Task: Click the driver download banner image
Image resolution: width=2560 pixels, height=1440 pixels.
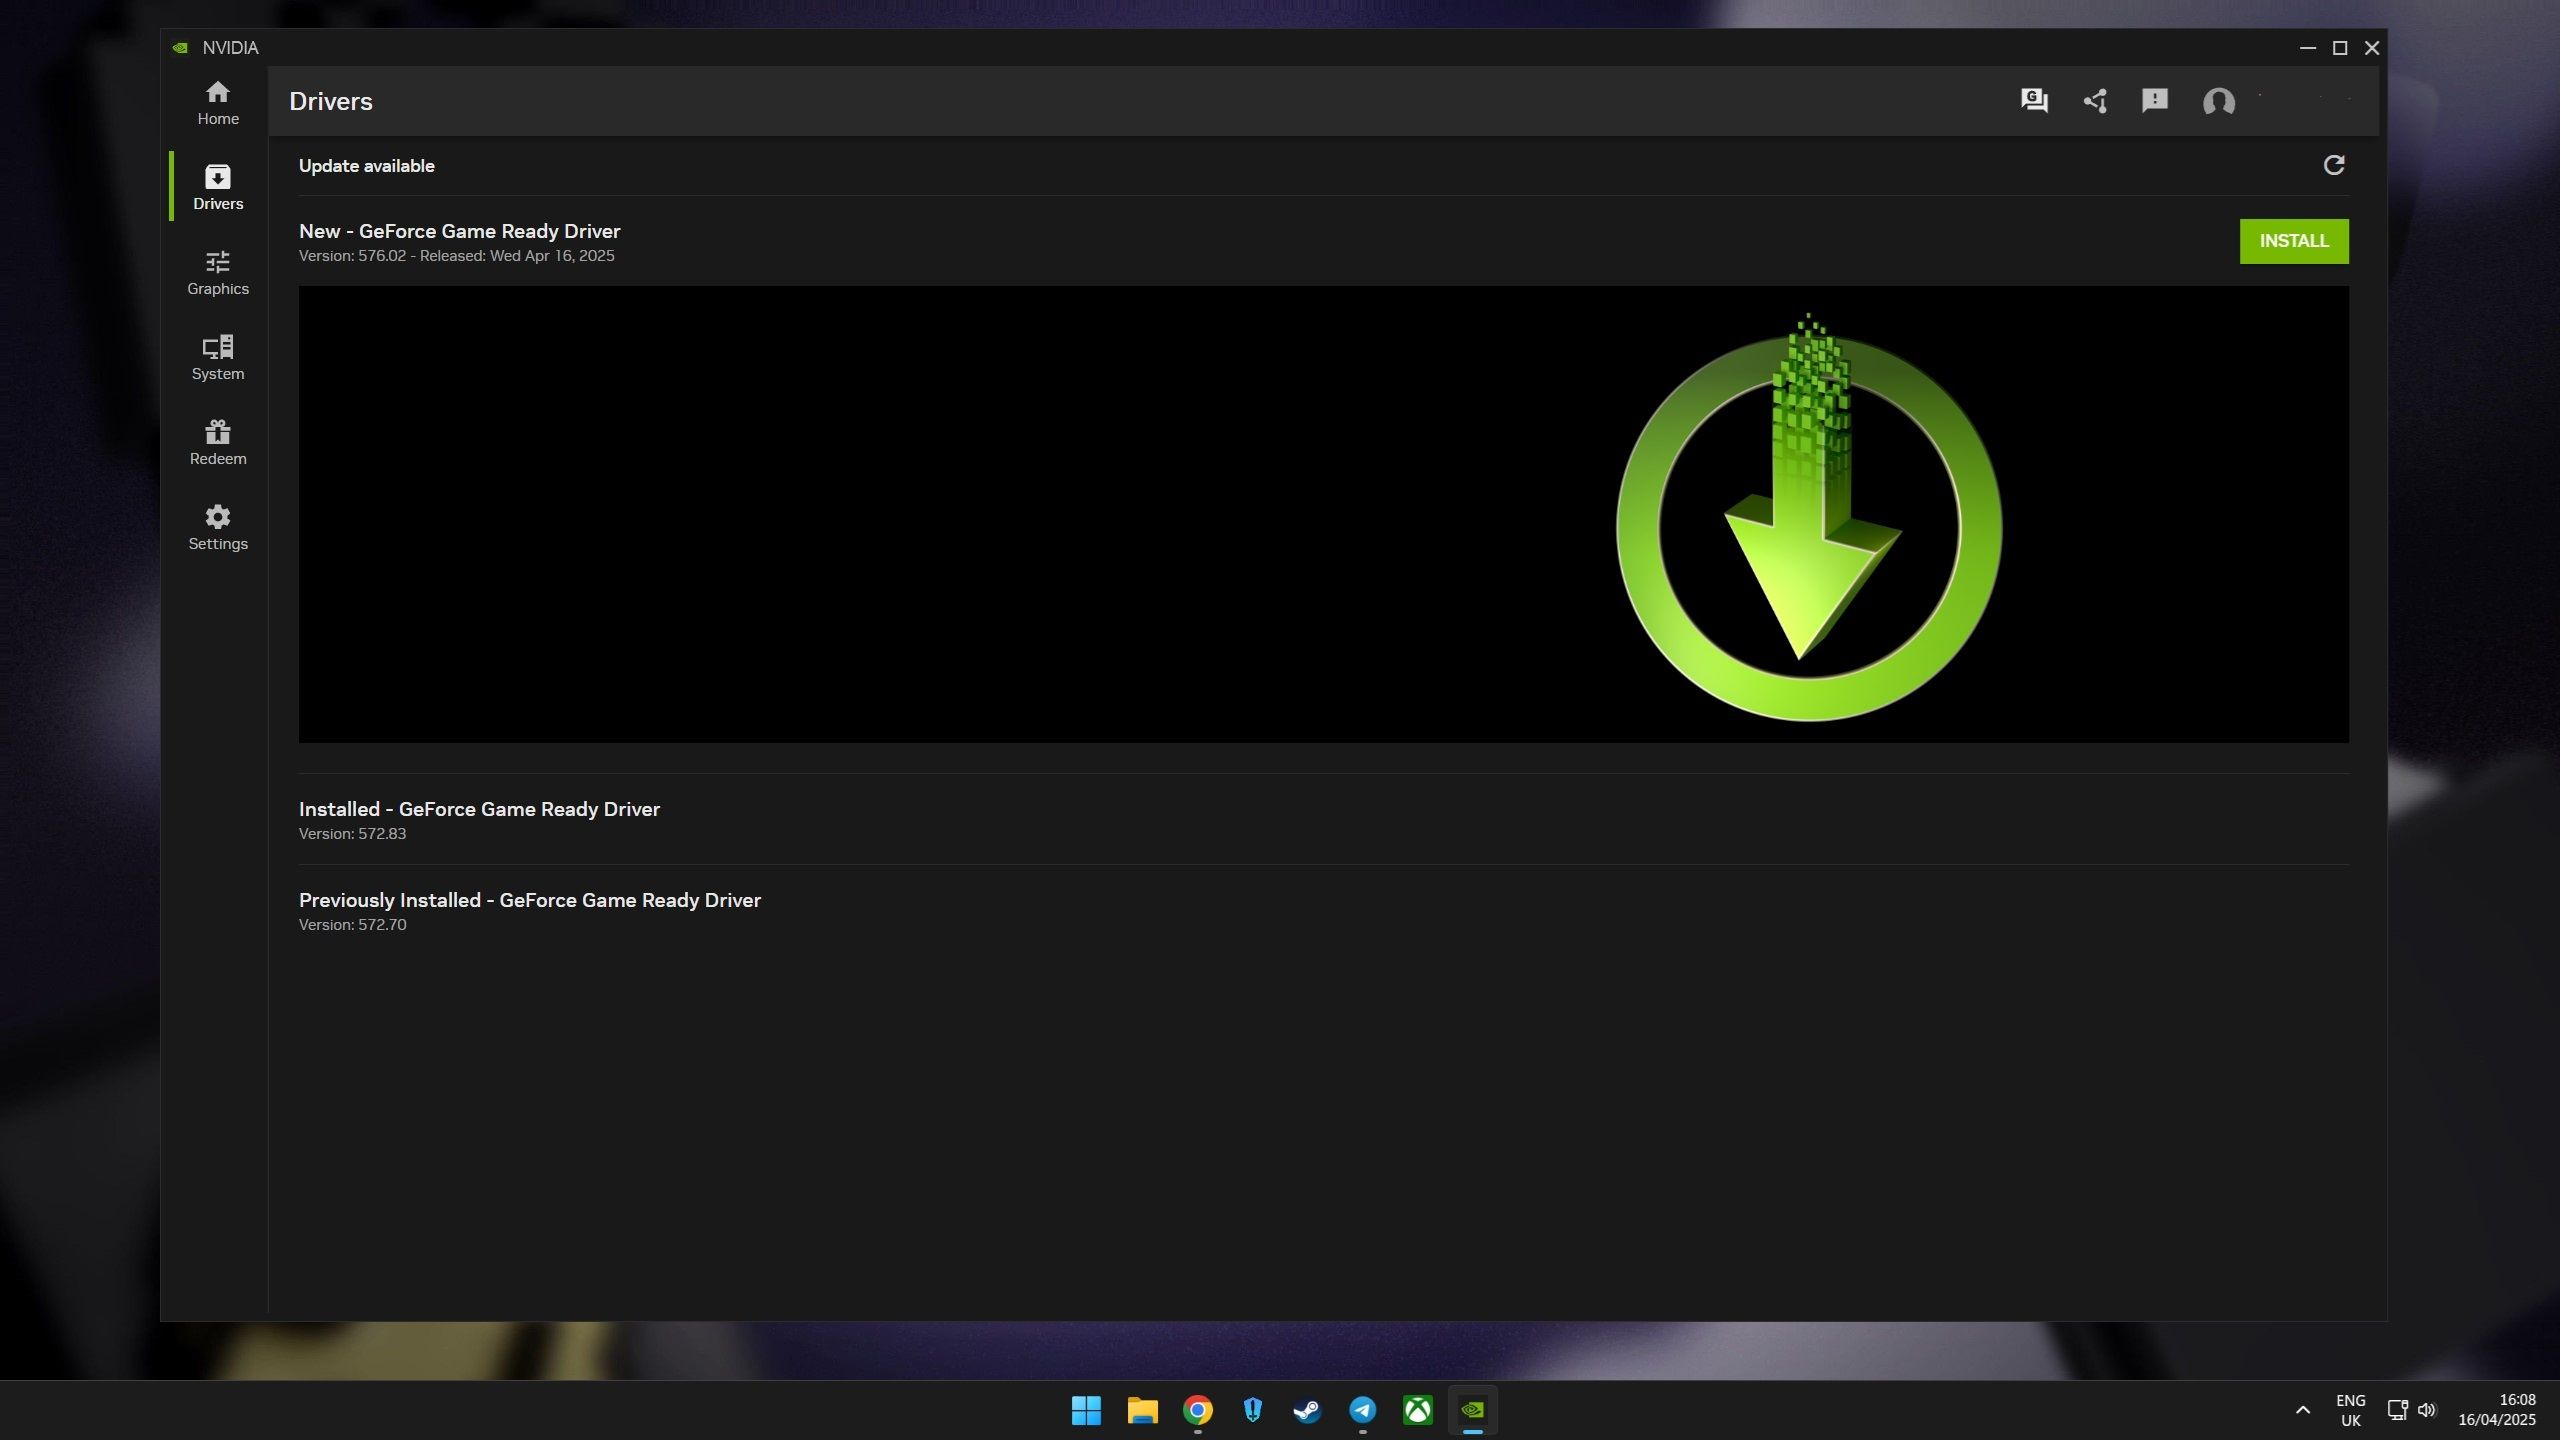Action: click(x=1323, y=514)
